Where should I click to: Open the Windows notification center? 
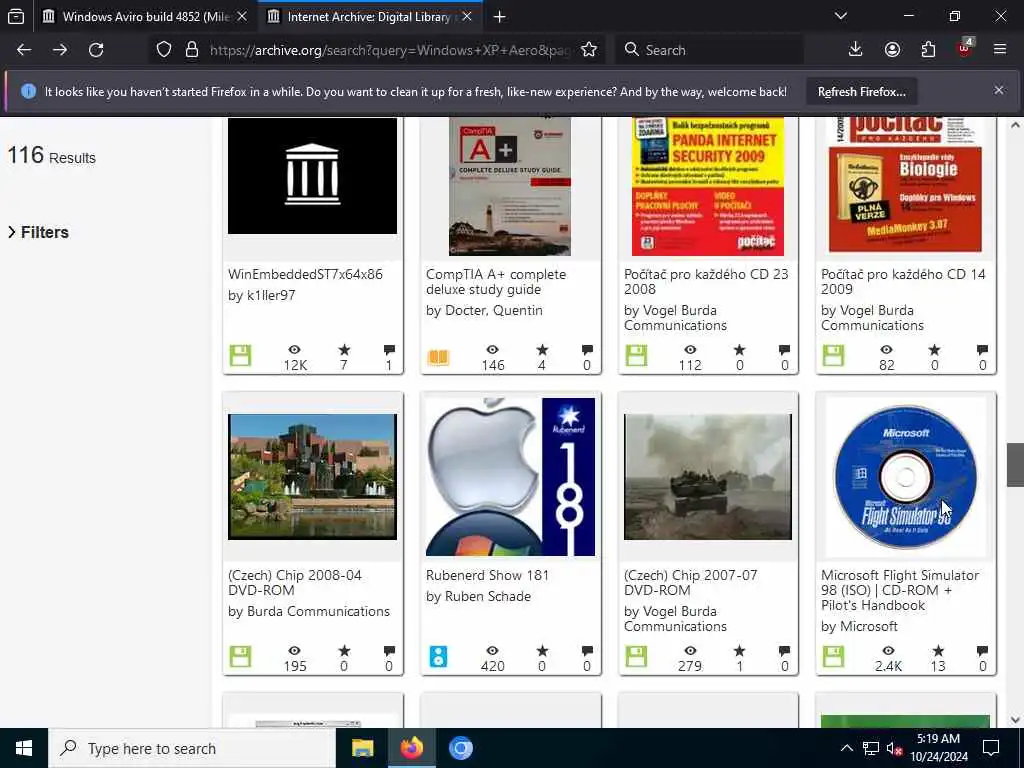coord(991,748)
